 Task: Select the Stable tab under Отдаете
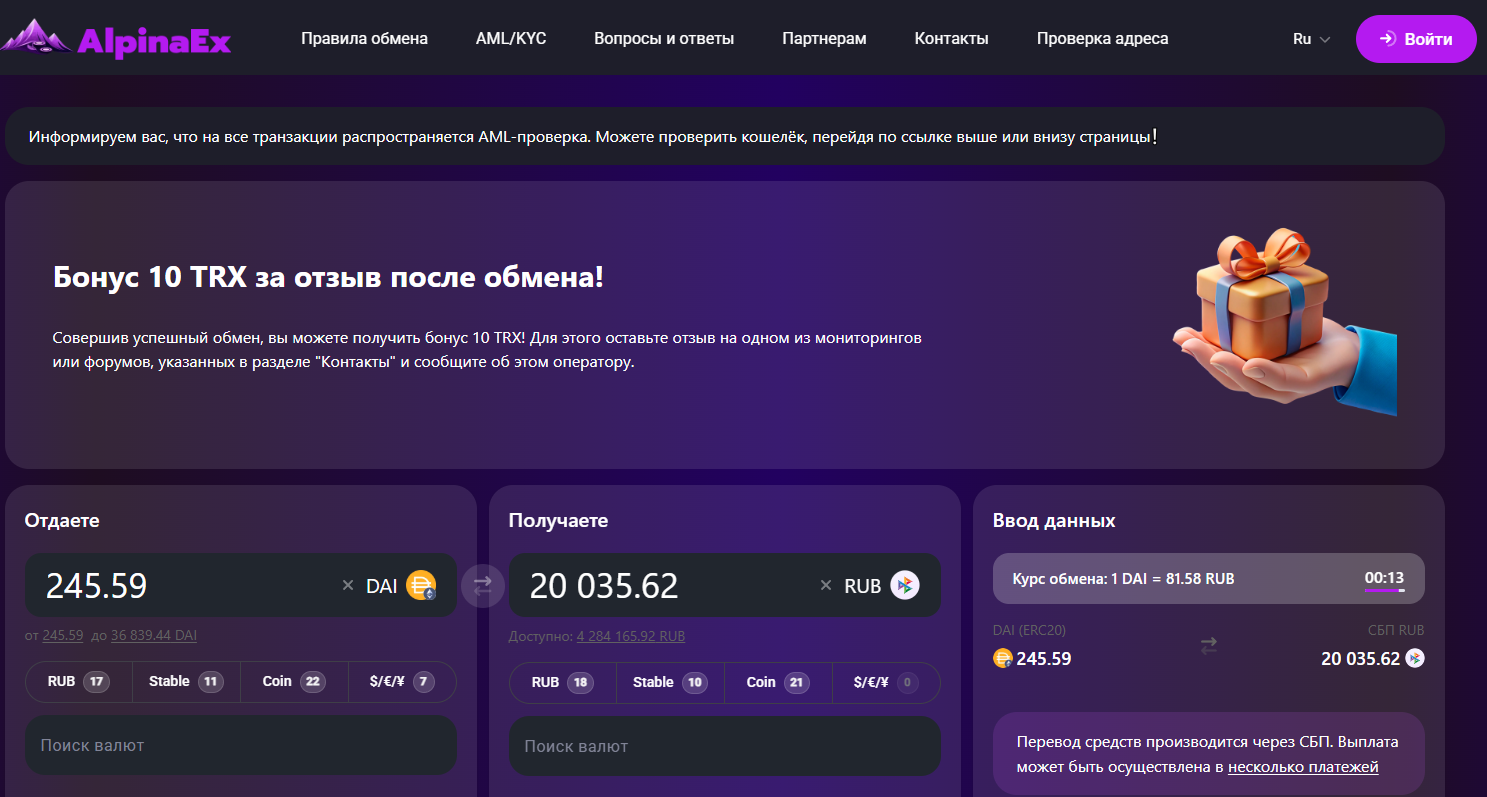point(185,682)
